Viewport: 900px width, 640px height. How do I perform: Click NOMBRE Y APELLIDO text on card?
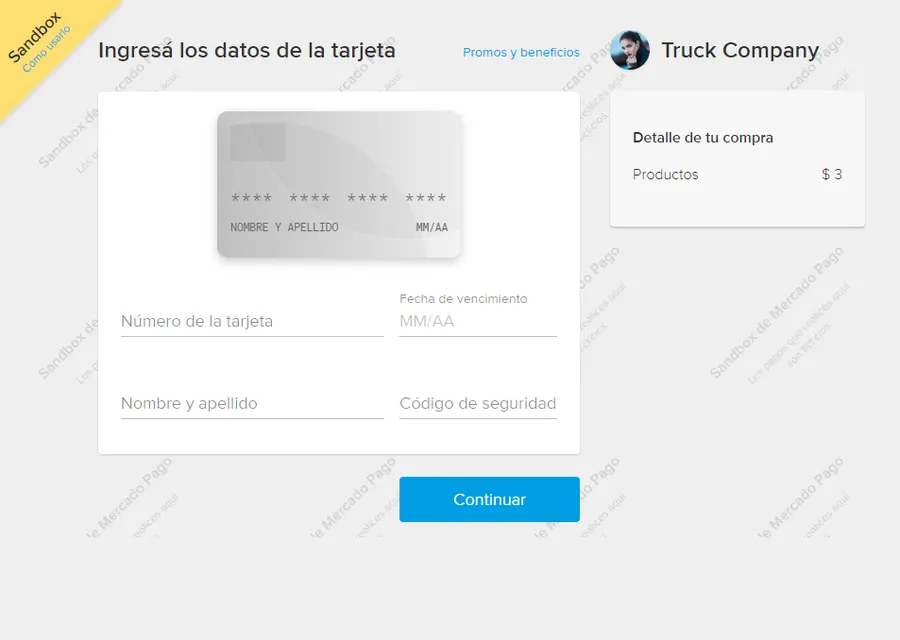(x=284, y=227)
